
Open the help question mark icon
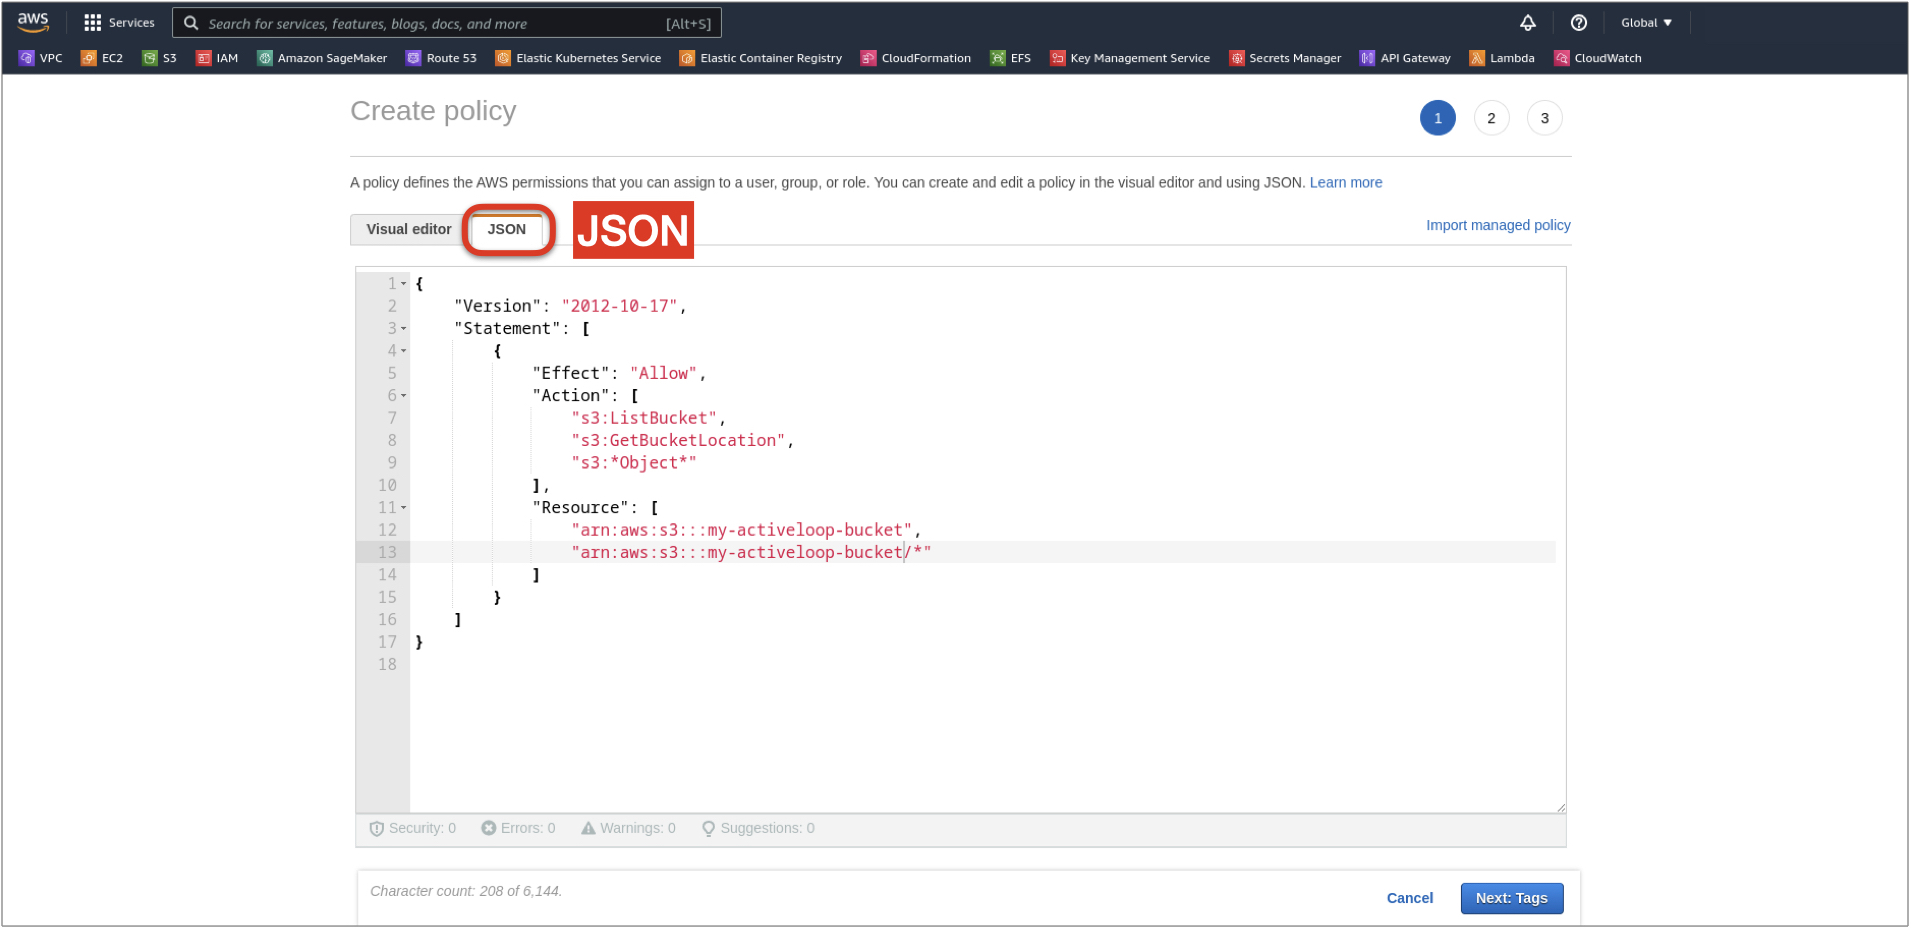[x=1579, y=23]
